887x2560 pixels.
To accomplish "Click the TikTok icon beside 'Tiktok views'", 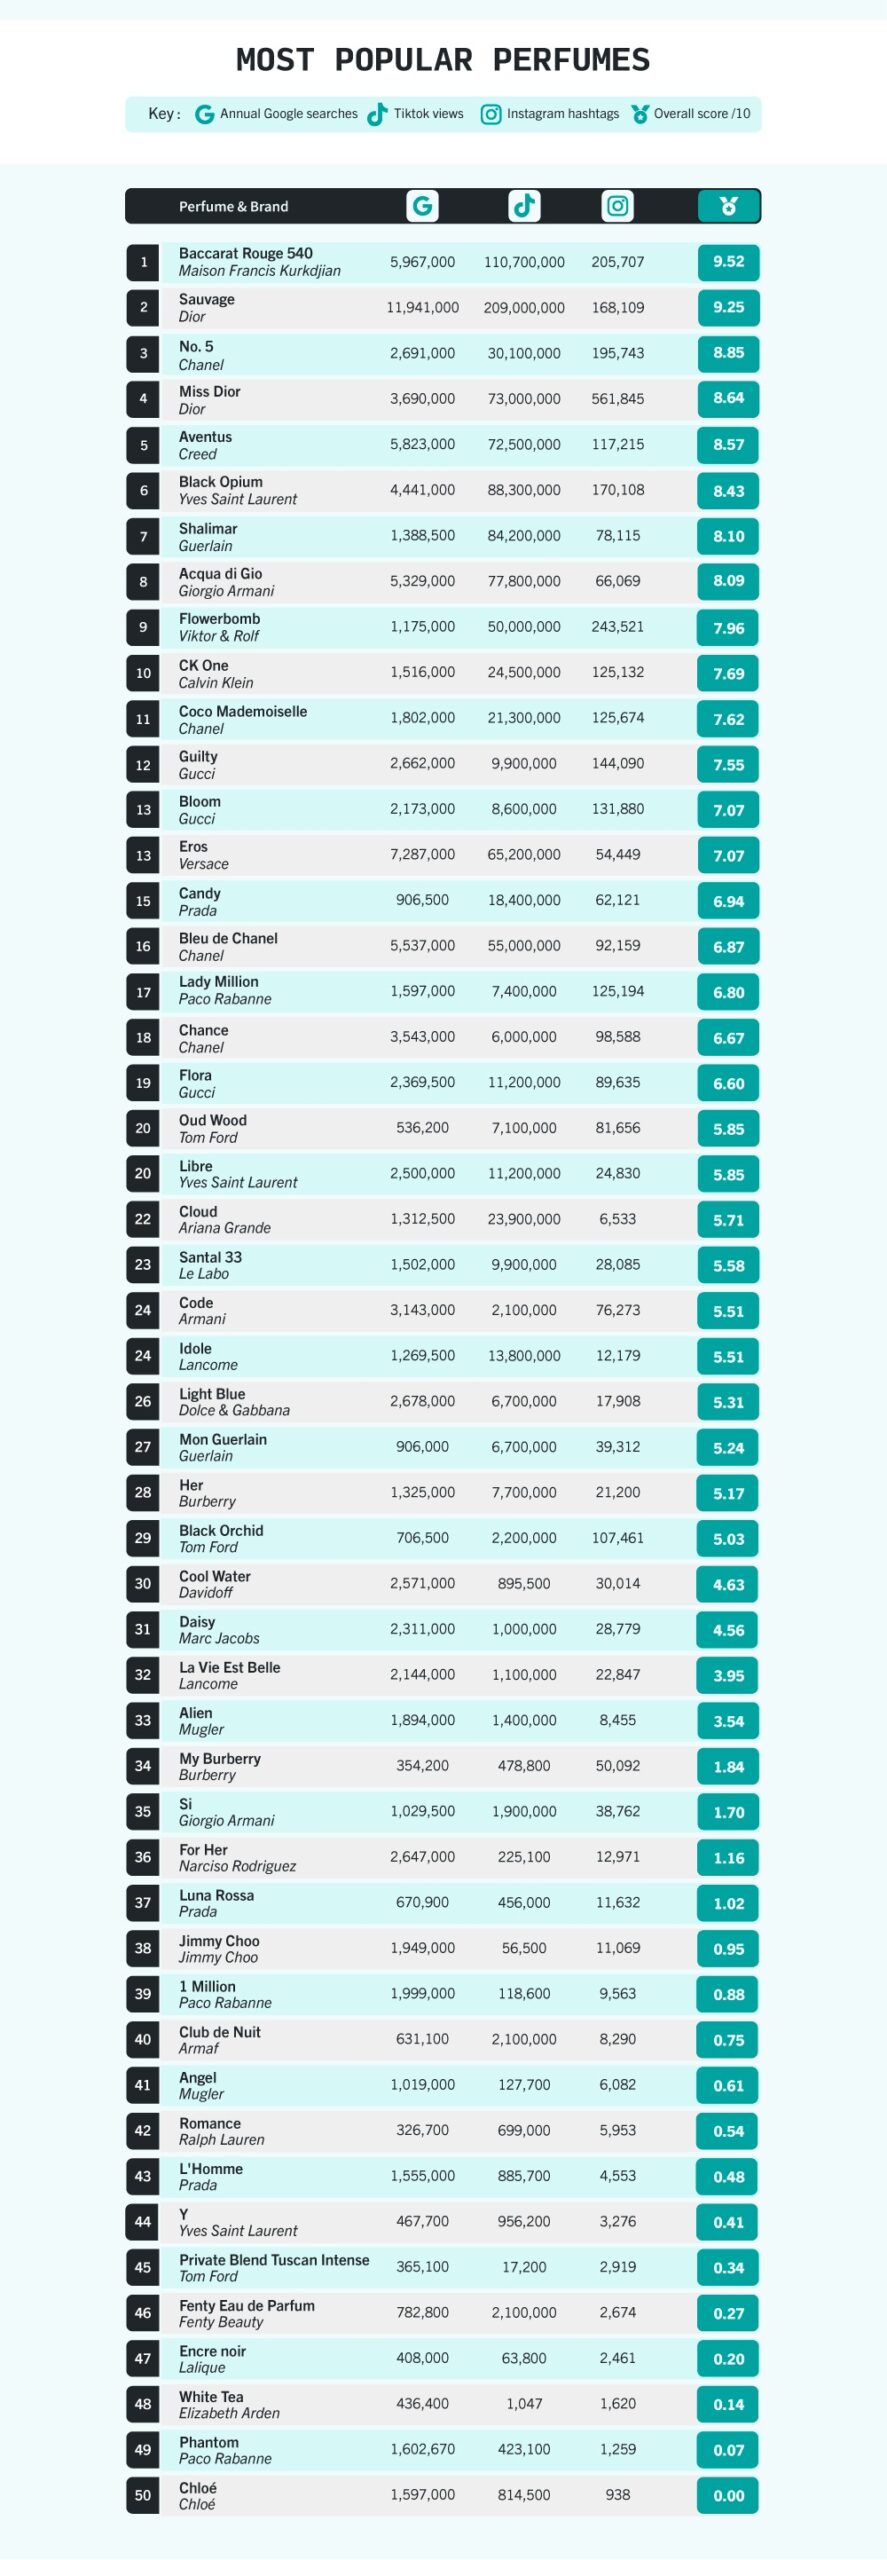I will 378,114.
